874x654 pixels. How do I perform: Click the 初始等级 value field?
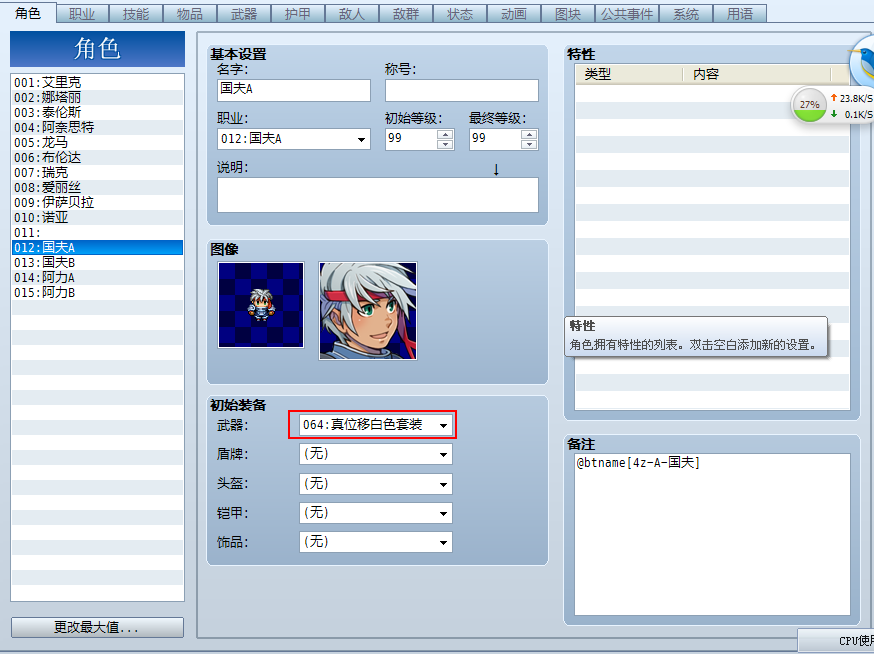pyautogui.click(x=411, y=139)
